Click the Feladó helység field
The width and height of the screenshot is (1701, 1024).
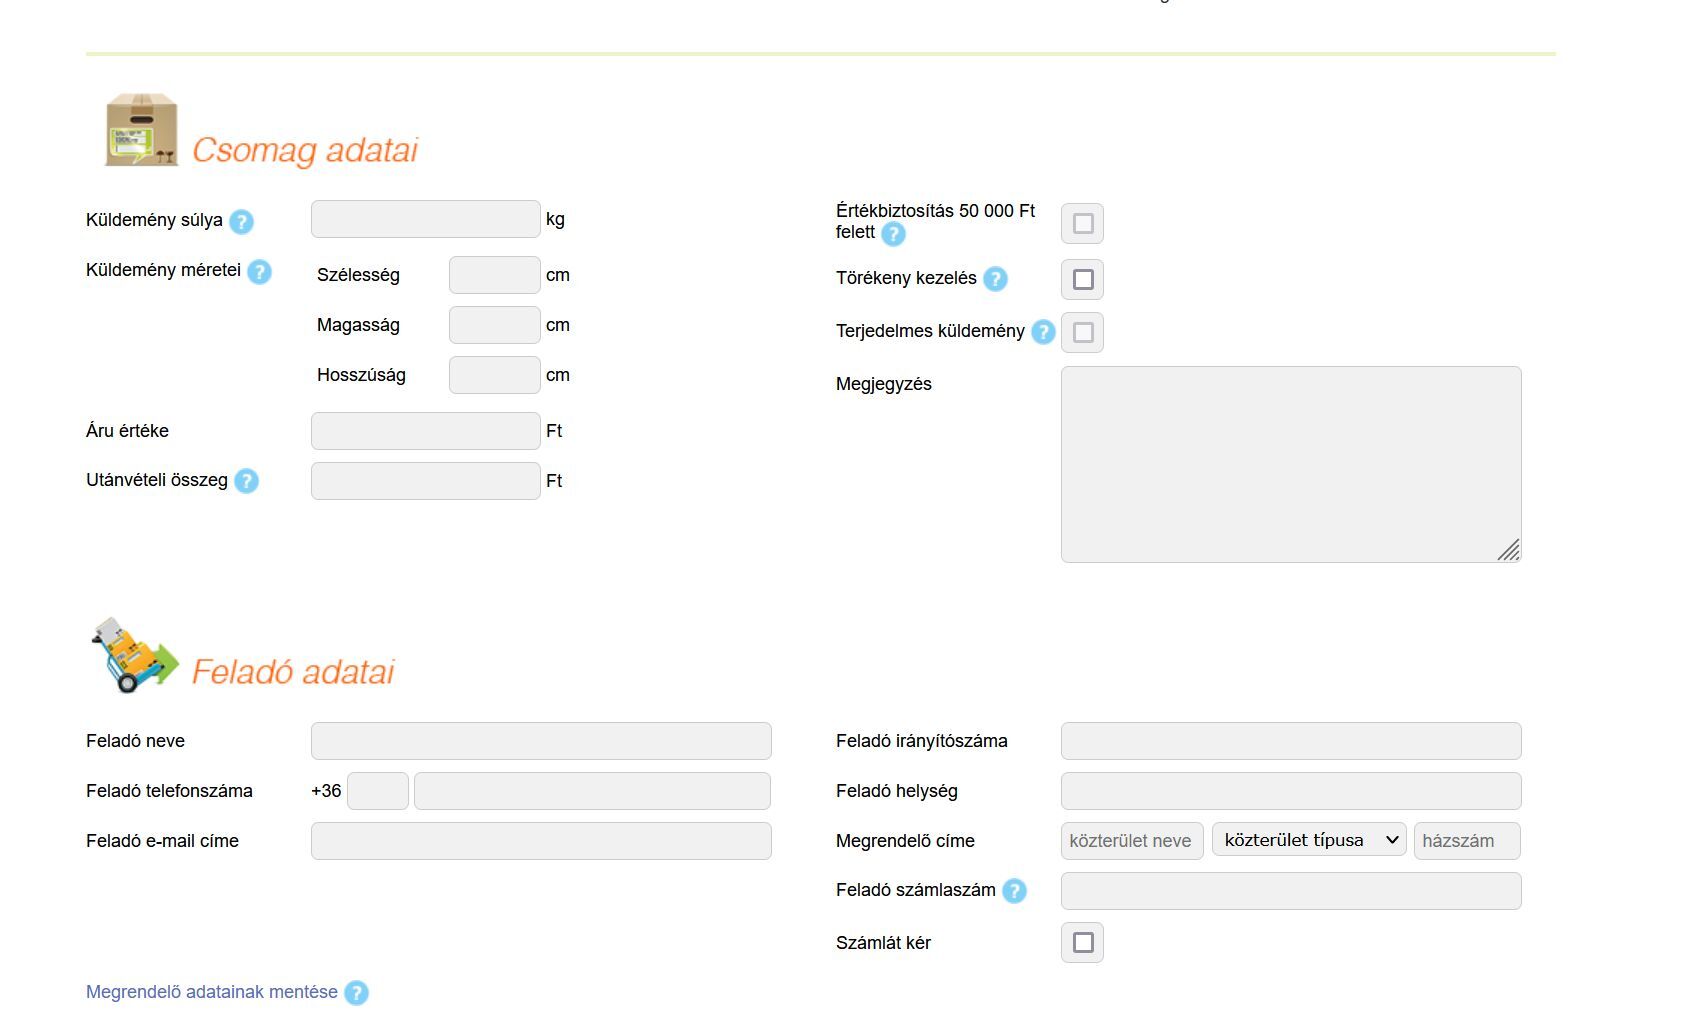pos(1291,791)
